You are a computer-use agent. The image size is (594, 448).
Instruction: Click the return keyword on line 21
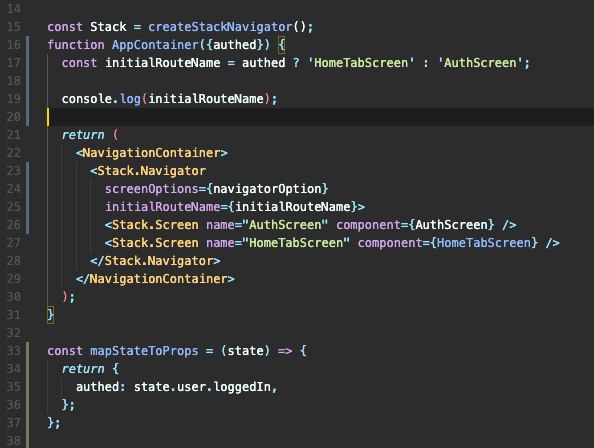tap(83, 135)
